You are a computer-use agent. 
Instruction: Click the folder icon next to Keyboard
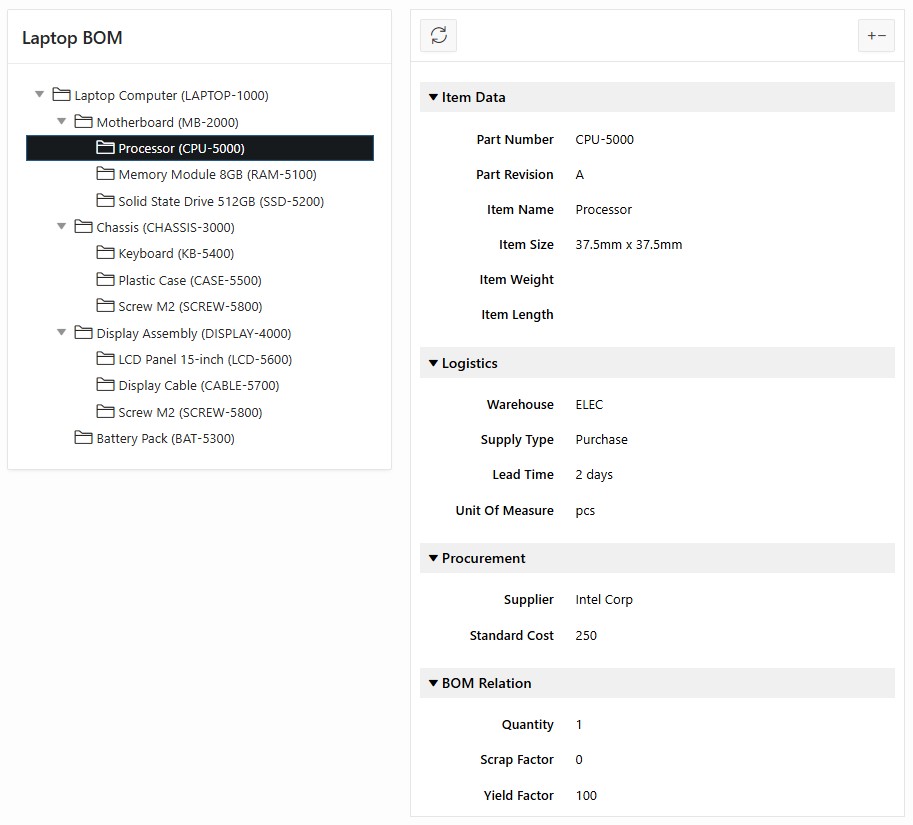(105, 253)
